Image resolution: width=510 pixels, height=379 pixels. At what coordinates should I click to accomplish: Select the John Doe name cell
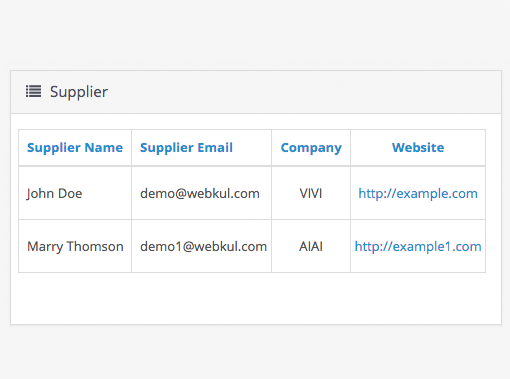75,193
